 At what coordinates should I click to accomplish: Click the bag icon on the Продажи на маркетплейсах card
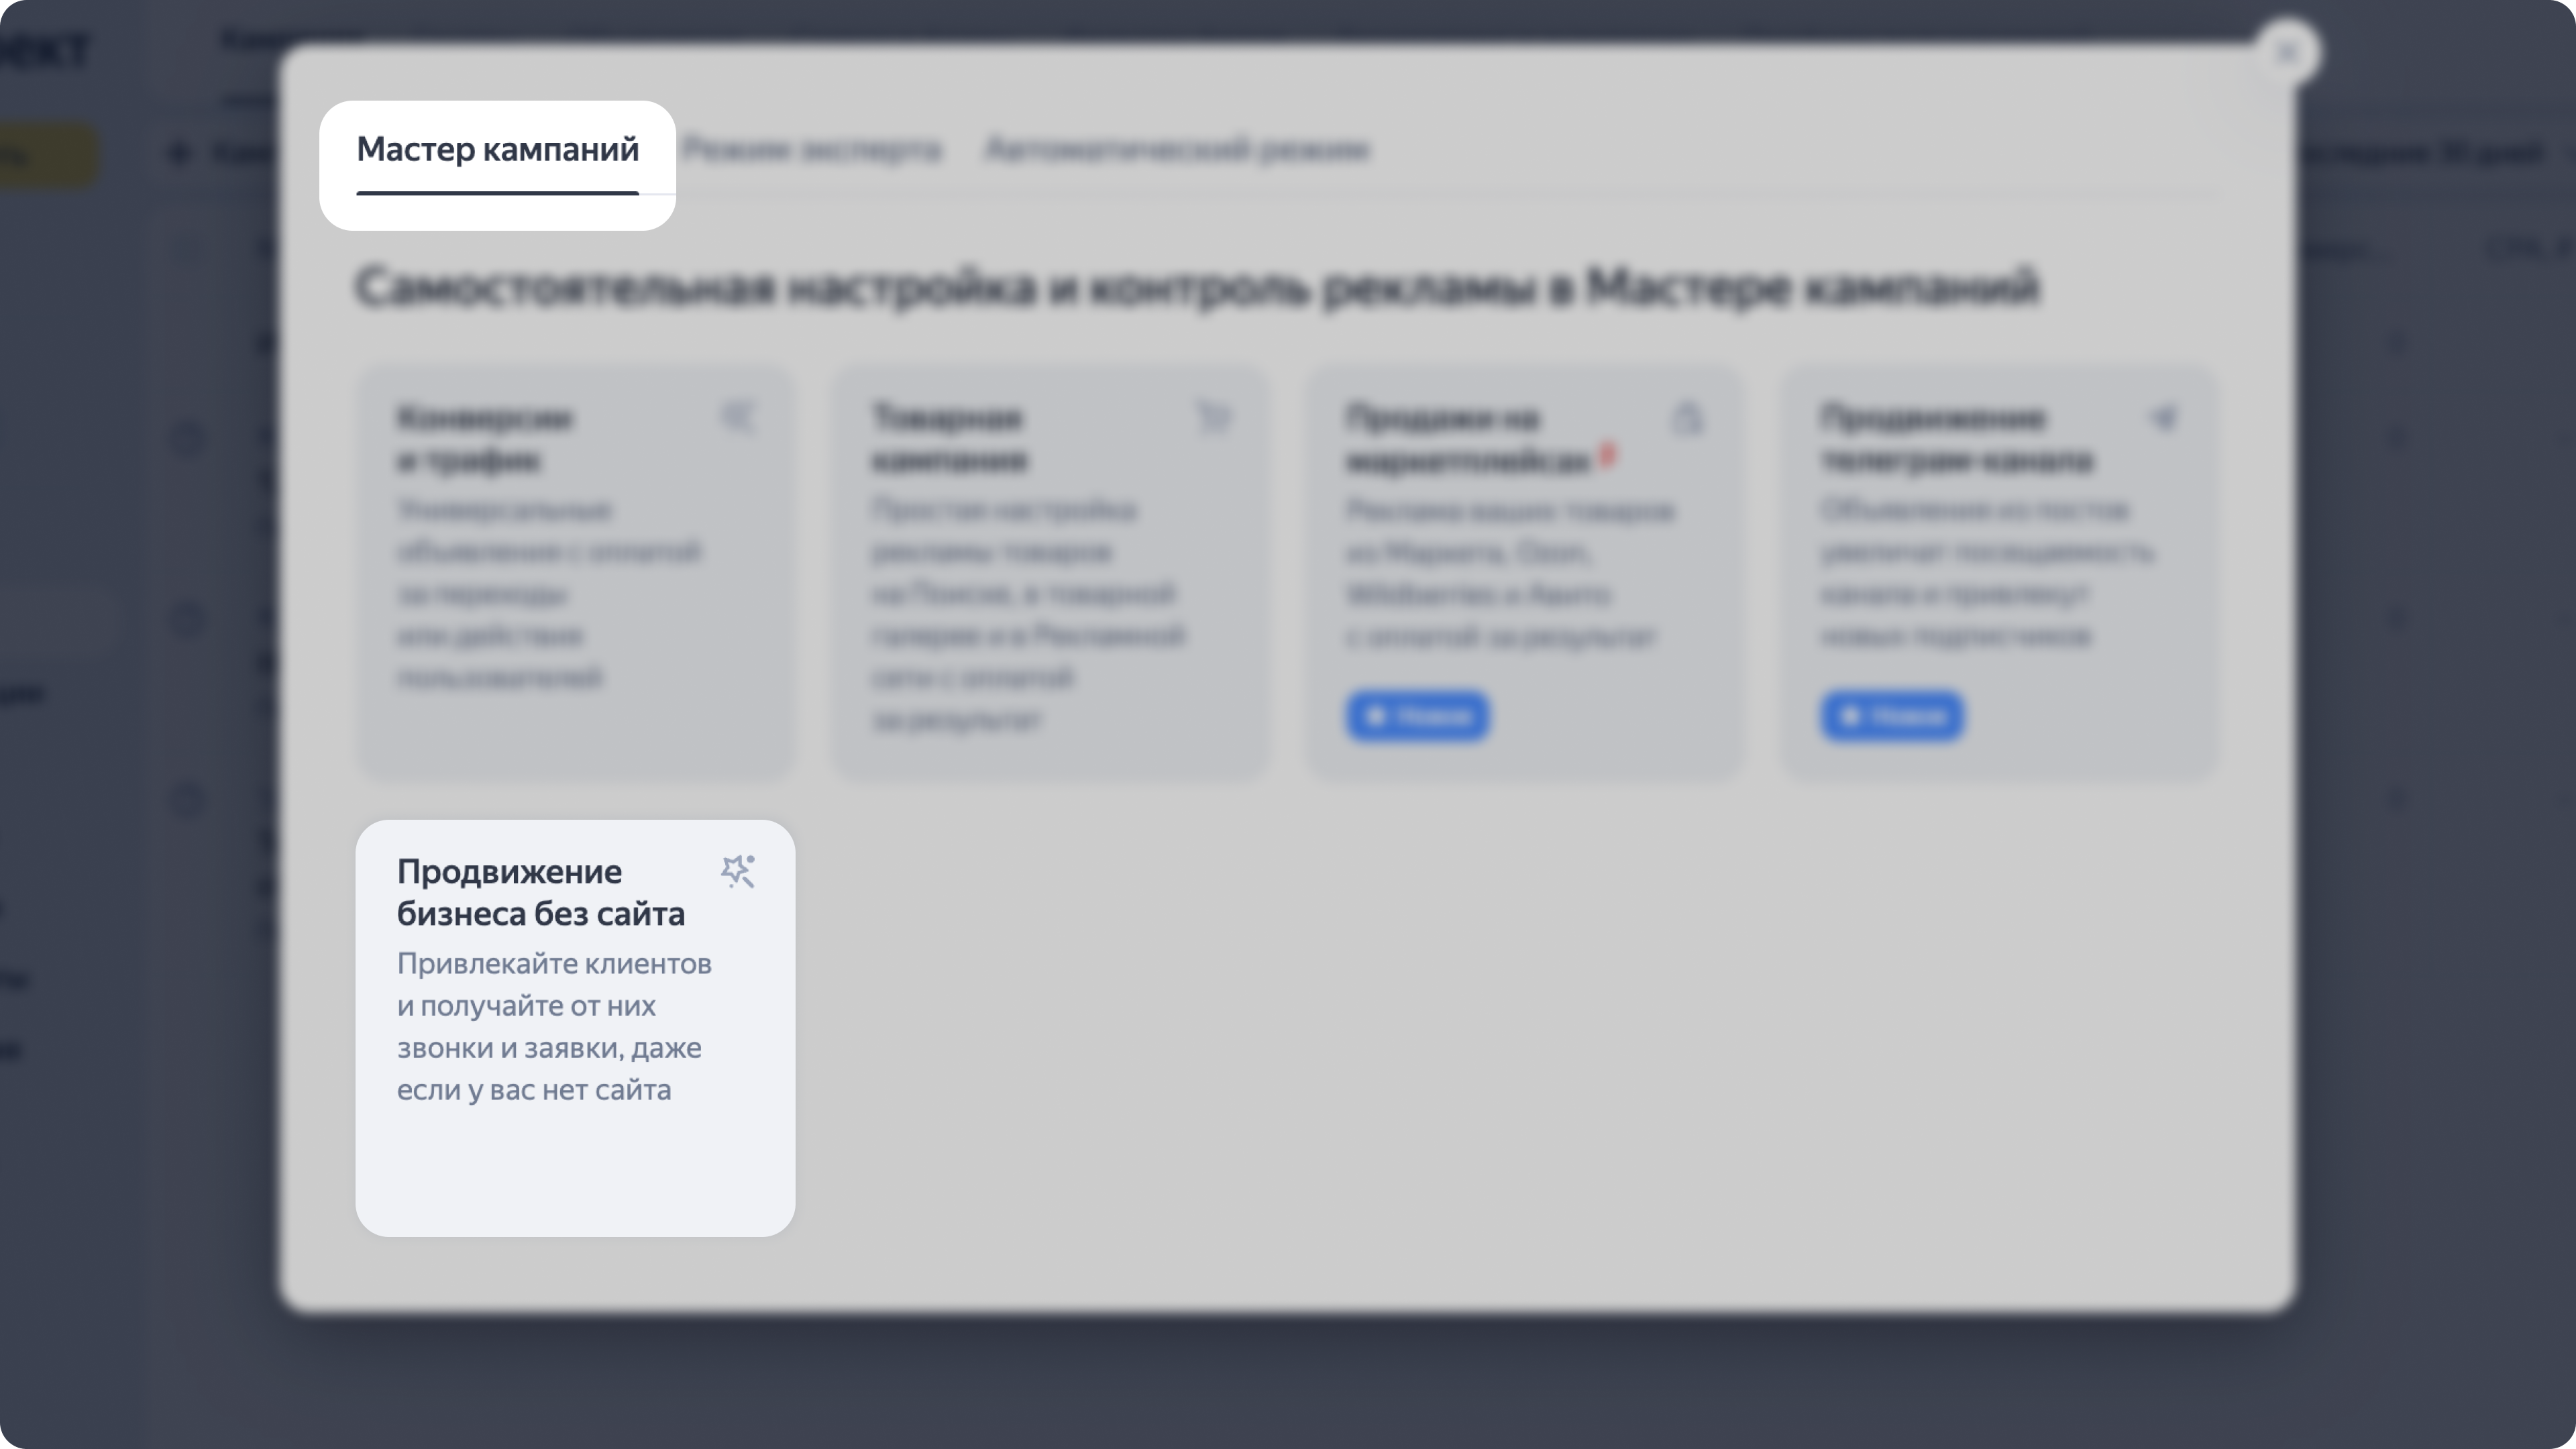1687,418
